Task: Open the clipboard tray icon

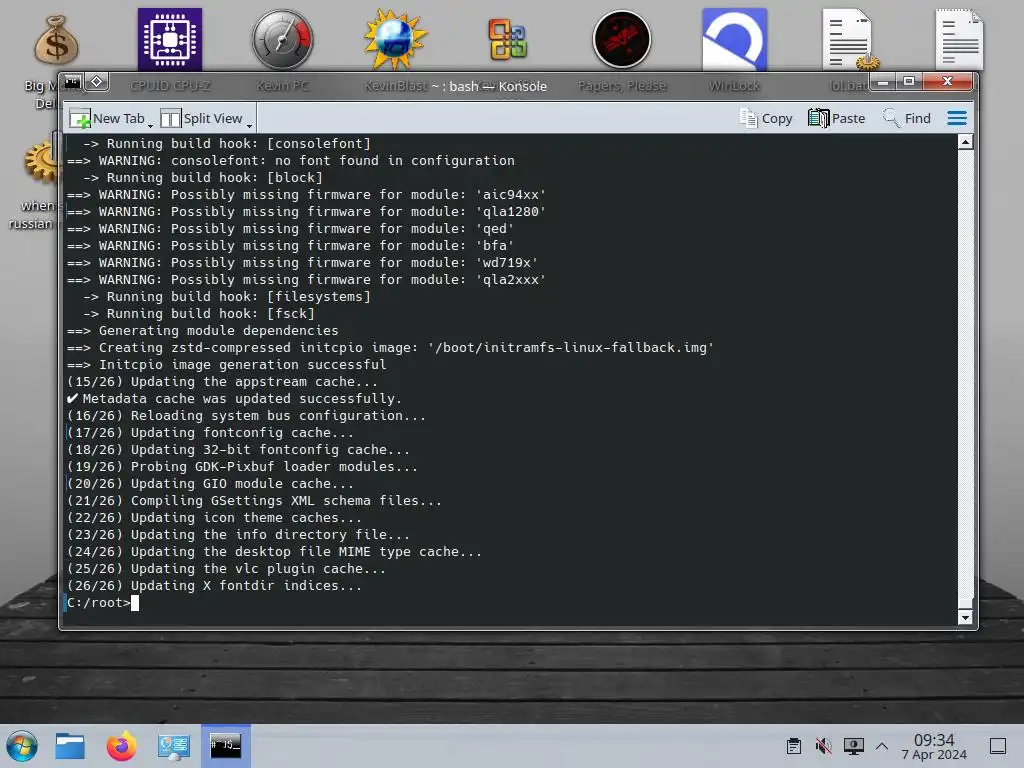Action: [x=793, y=746]
